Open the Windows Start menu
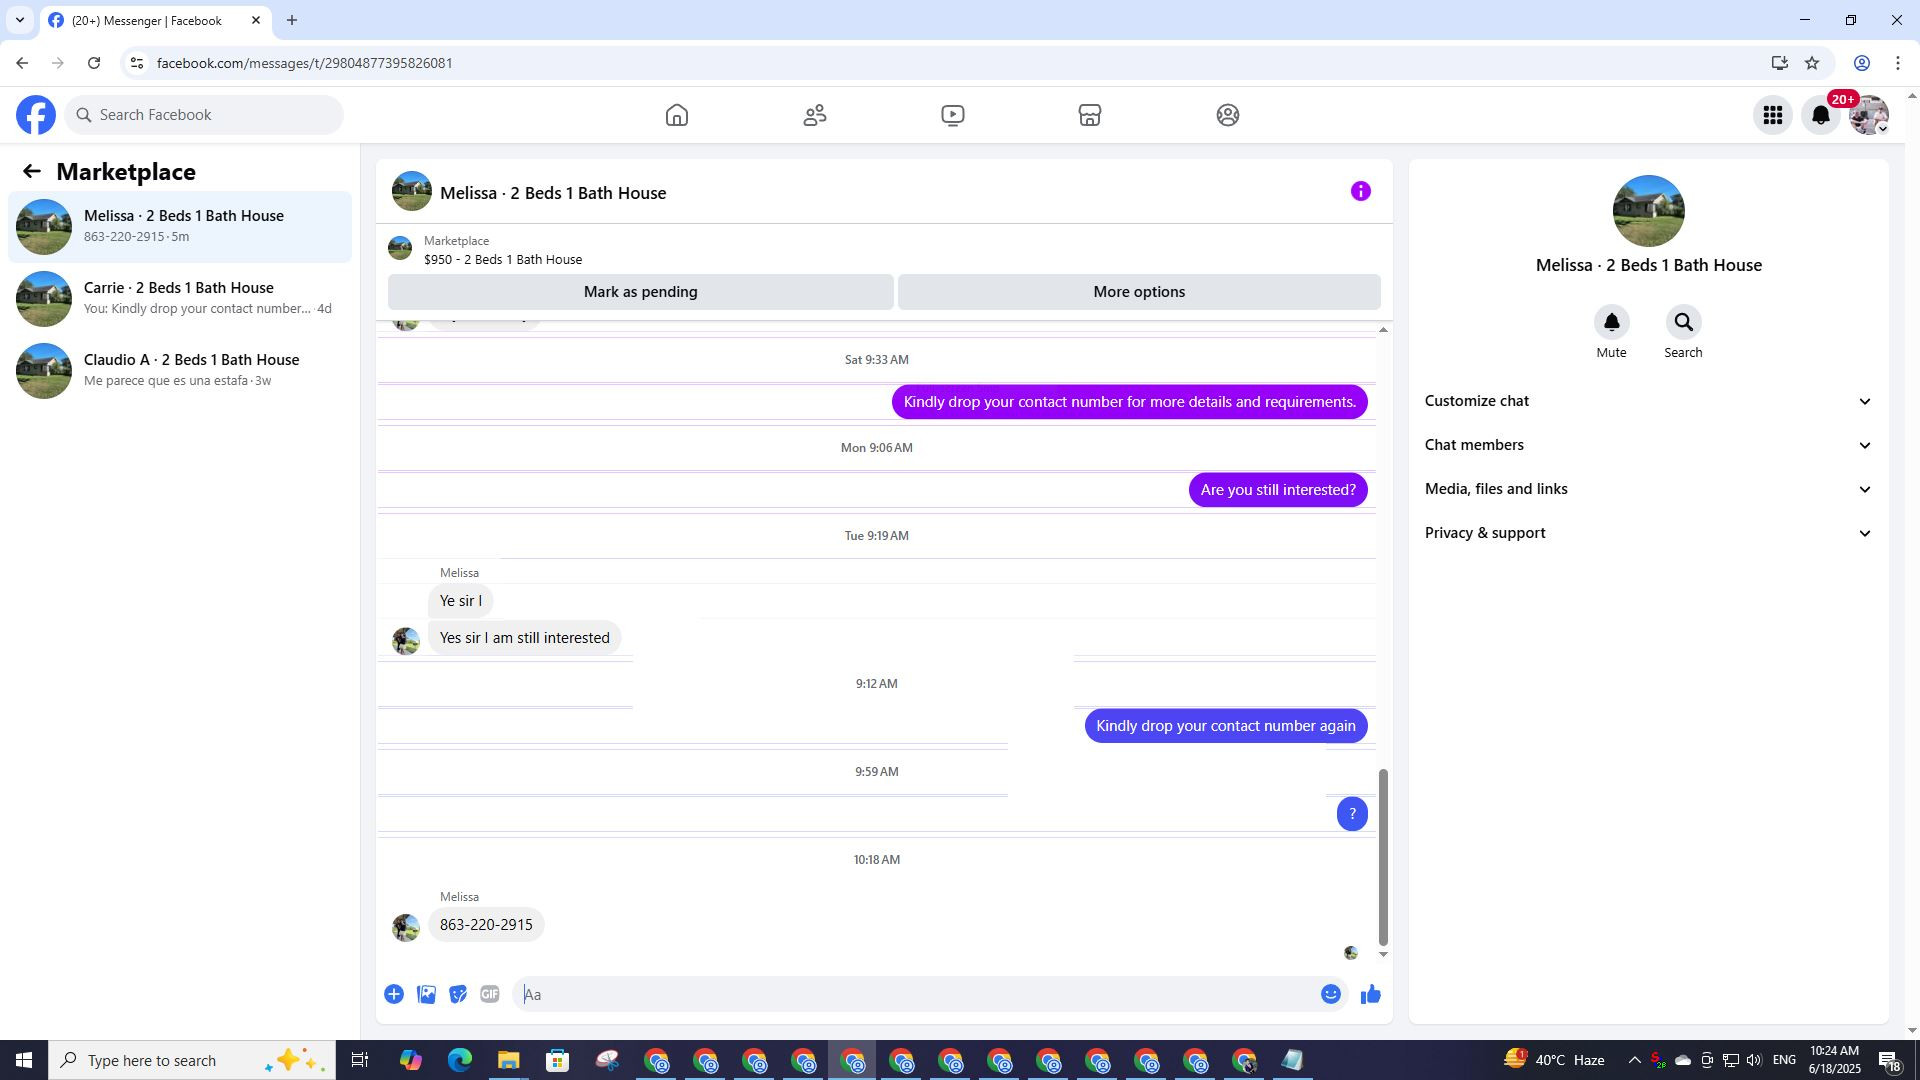The height and width of the screenshot is (1080, 1920). (x=24, y=1060)
